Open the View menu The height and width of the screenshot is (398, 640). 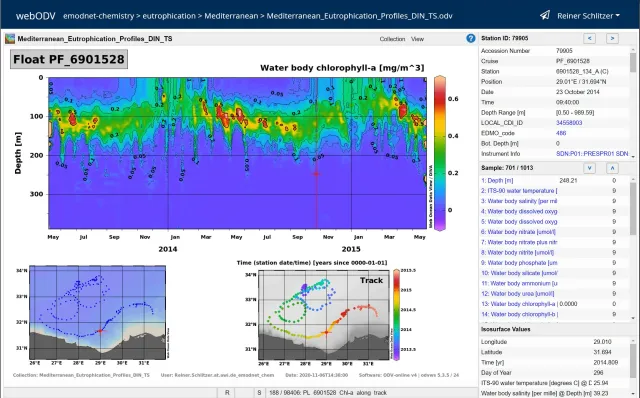tap(417, 39)
